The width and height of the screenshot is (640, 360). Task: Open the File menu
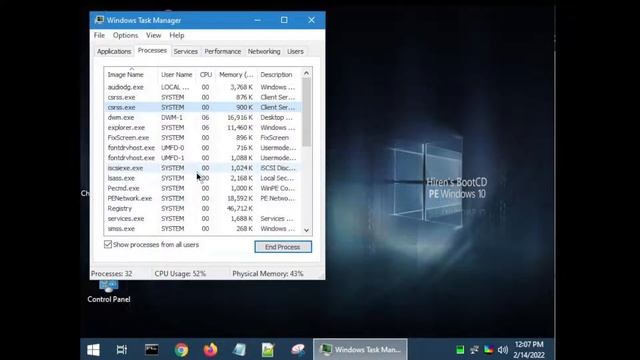pos(99,36)
